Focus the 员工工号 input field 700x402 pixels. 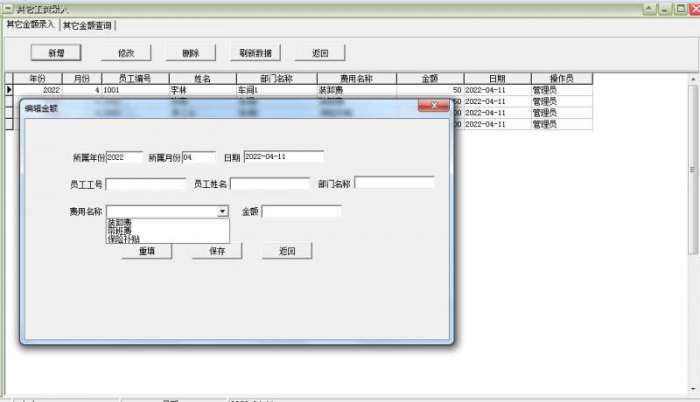[146, 184]
